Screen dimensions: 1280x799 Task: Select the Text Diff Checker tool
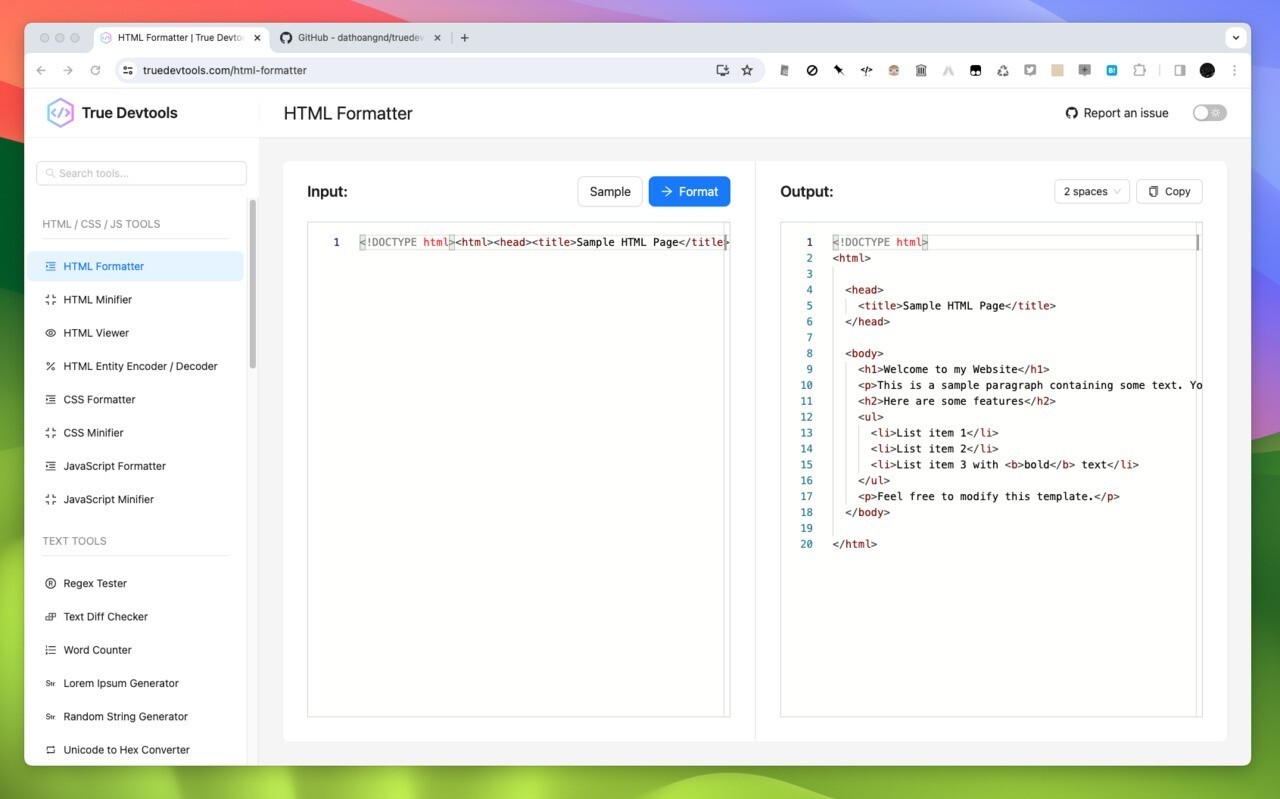(105, 616)
